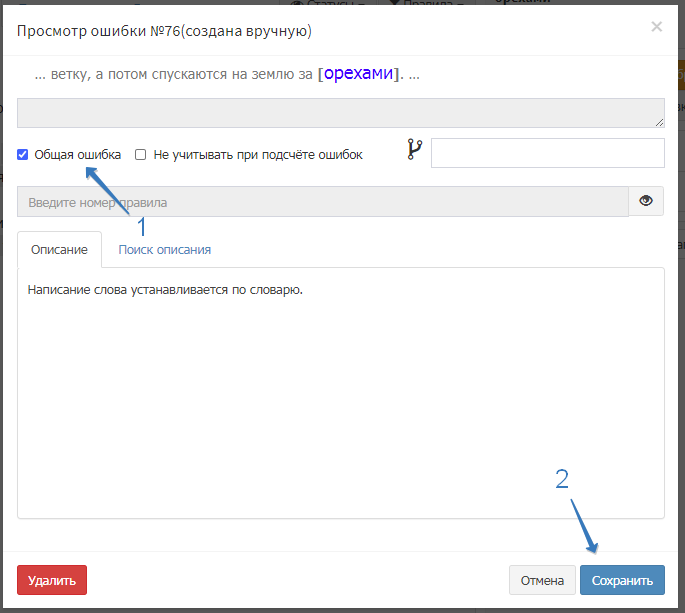Click the eye icon to show rule

(646, 201)
